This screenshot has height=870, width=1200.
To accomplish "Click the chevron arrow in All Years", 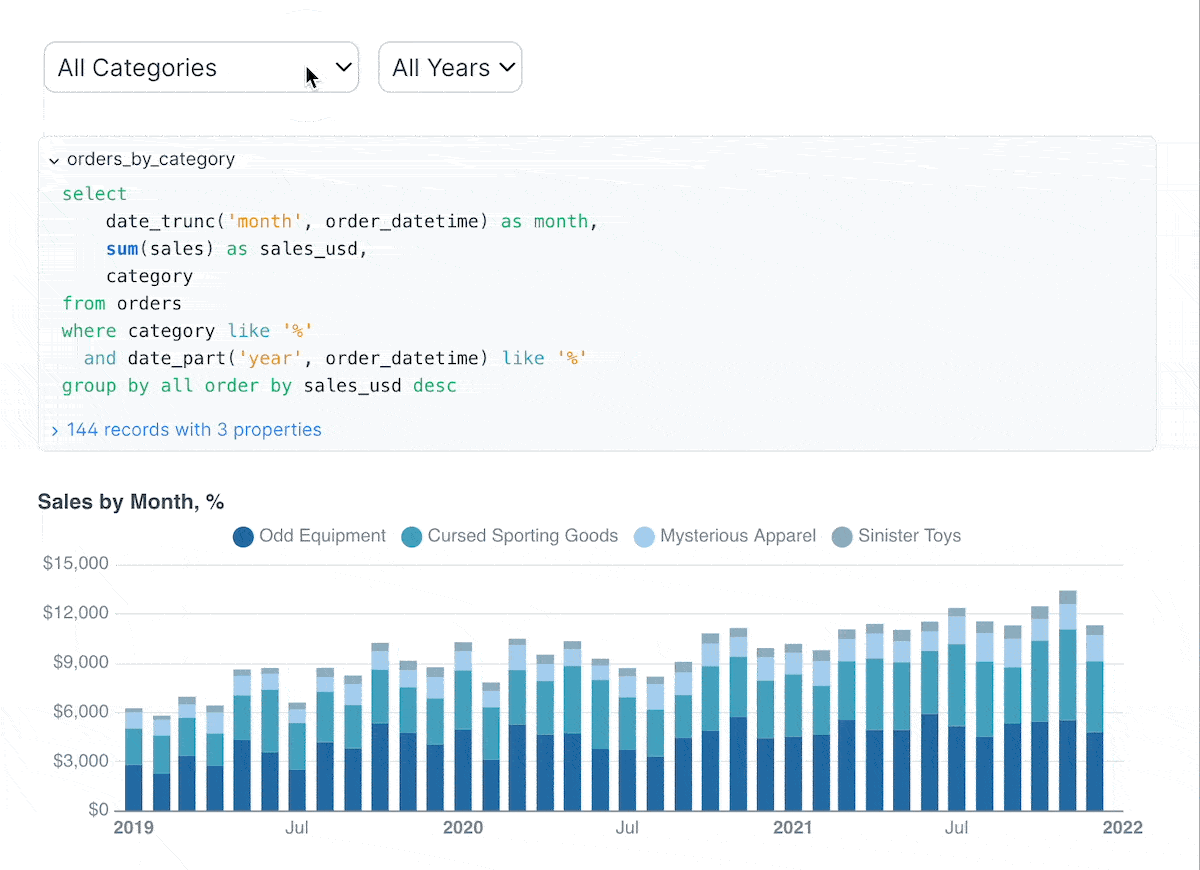I will (507, 68).
